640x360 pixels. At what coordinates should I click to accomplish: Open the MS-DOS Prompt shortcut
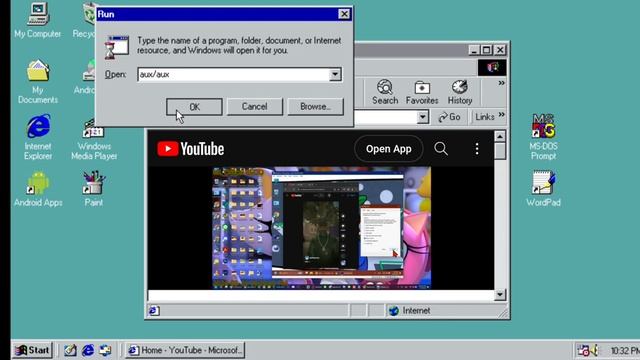[x=543, y=137]
